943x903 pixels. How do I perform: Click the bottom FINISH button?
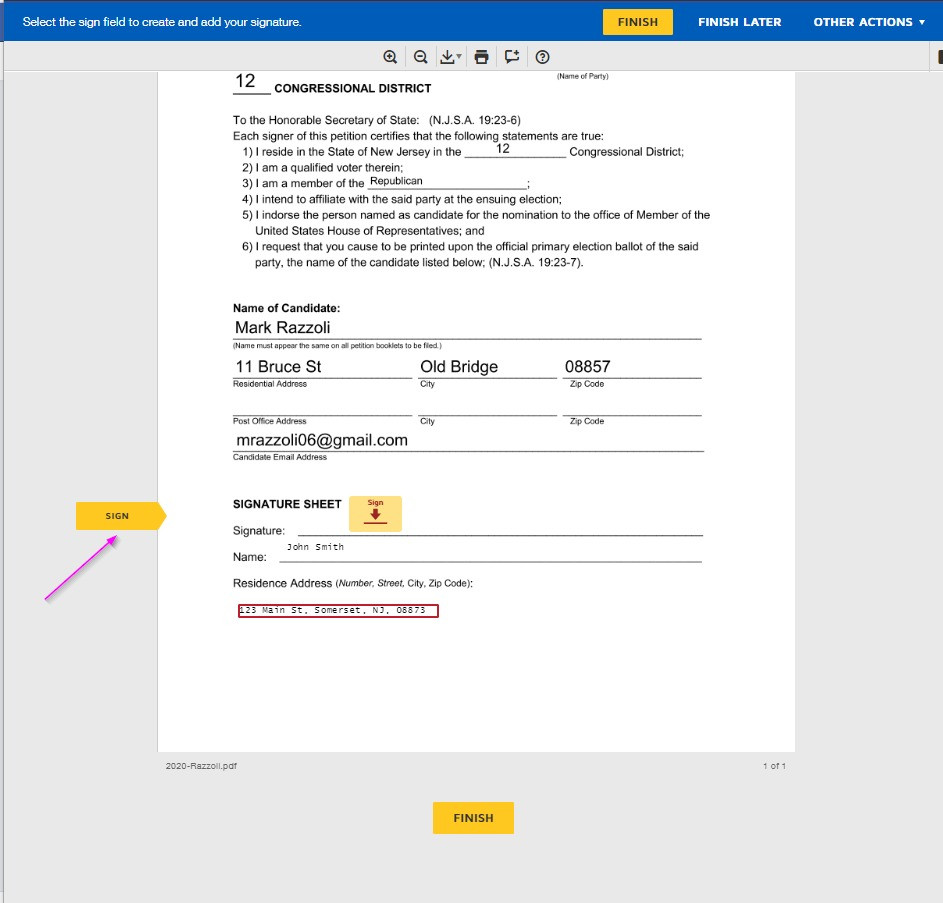473,818
